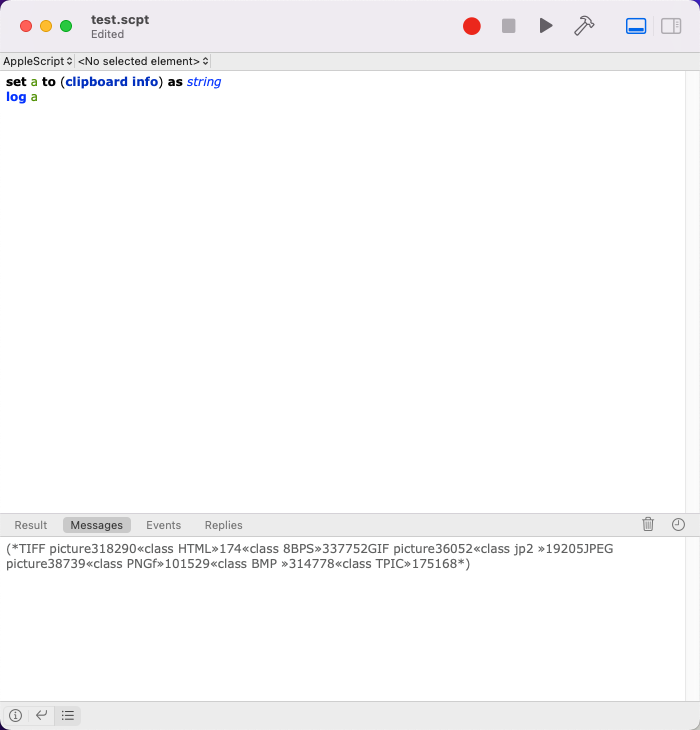This screenshot has width=700, height=730.
Task: Switch to the Result tab
Action: (x=31, y=525)
